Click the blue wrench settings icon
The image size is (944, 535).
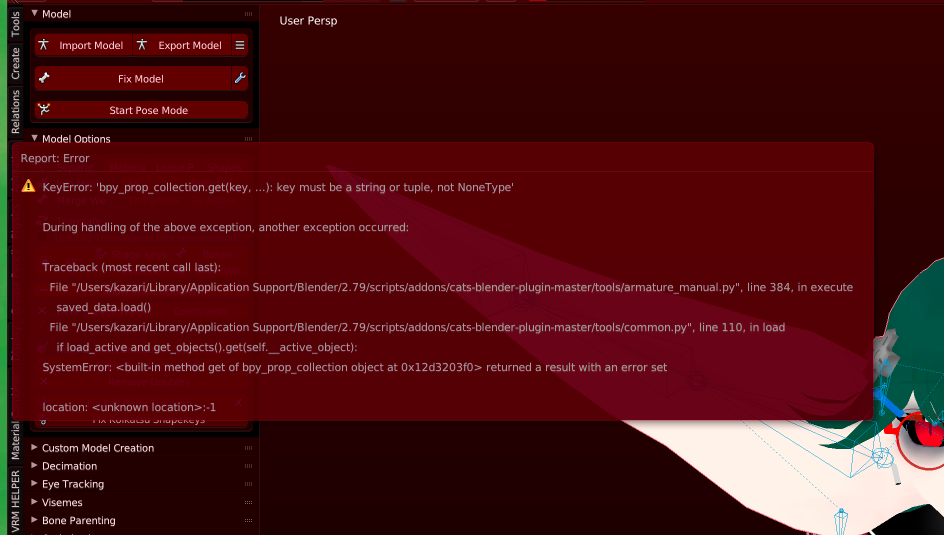click(240, 78)
